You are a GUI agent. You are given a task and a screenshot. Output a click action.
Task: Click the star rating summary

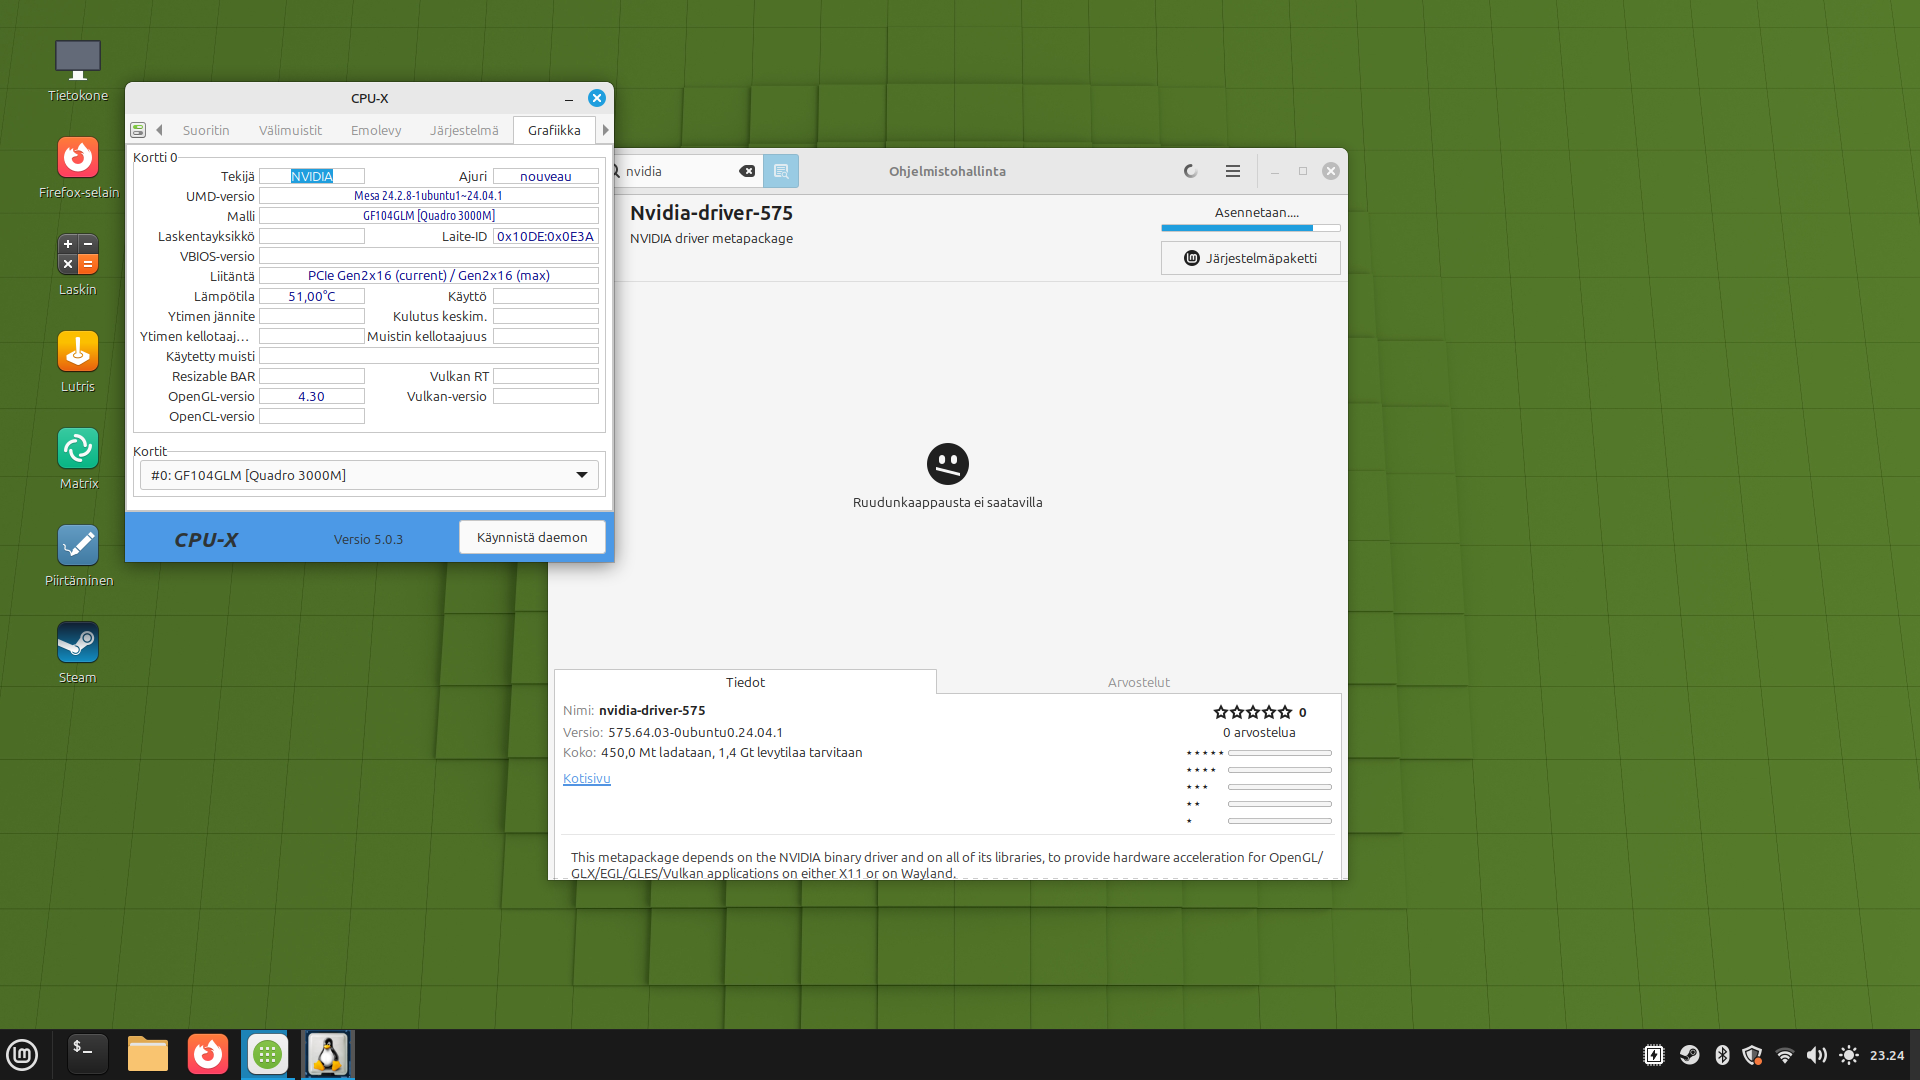pyautogui.click(x=1253, y=712)
